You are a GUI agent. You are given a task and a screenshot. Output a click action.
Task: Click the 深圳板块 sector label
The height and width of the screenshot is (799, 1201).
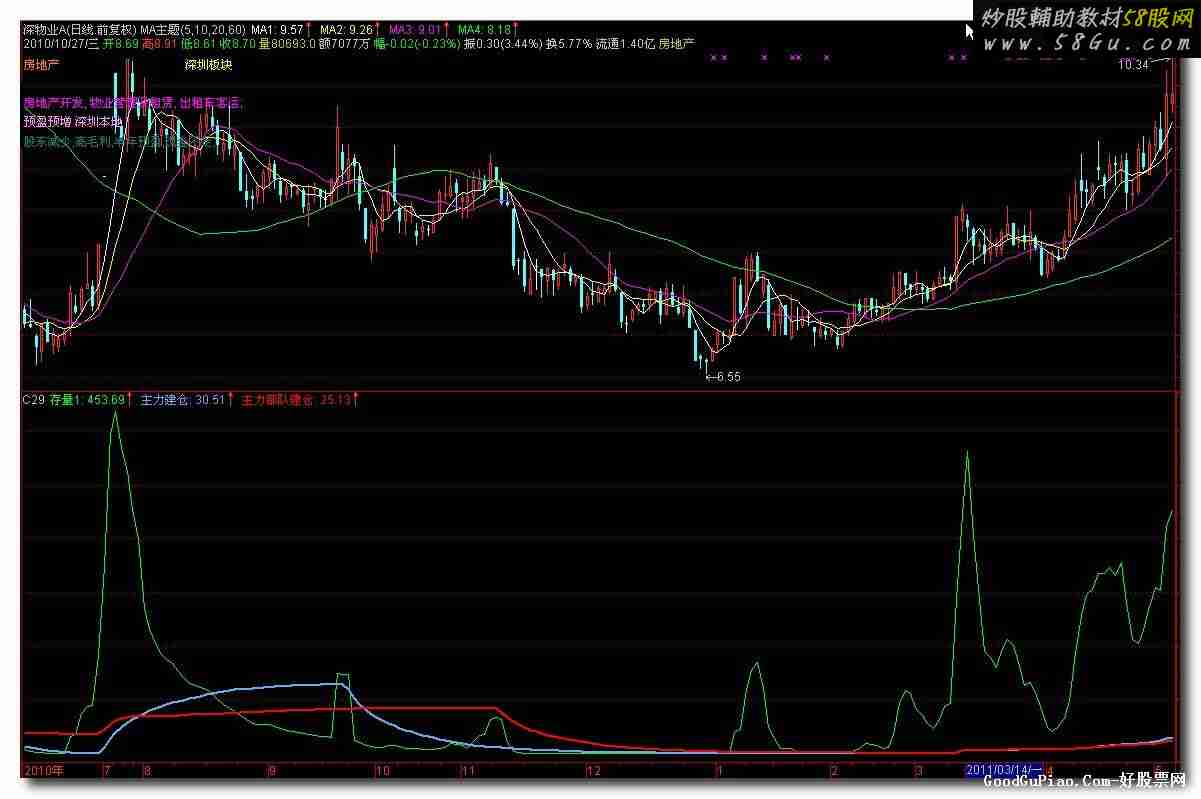(x=208, y=65)
